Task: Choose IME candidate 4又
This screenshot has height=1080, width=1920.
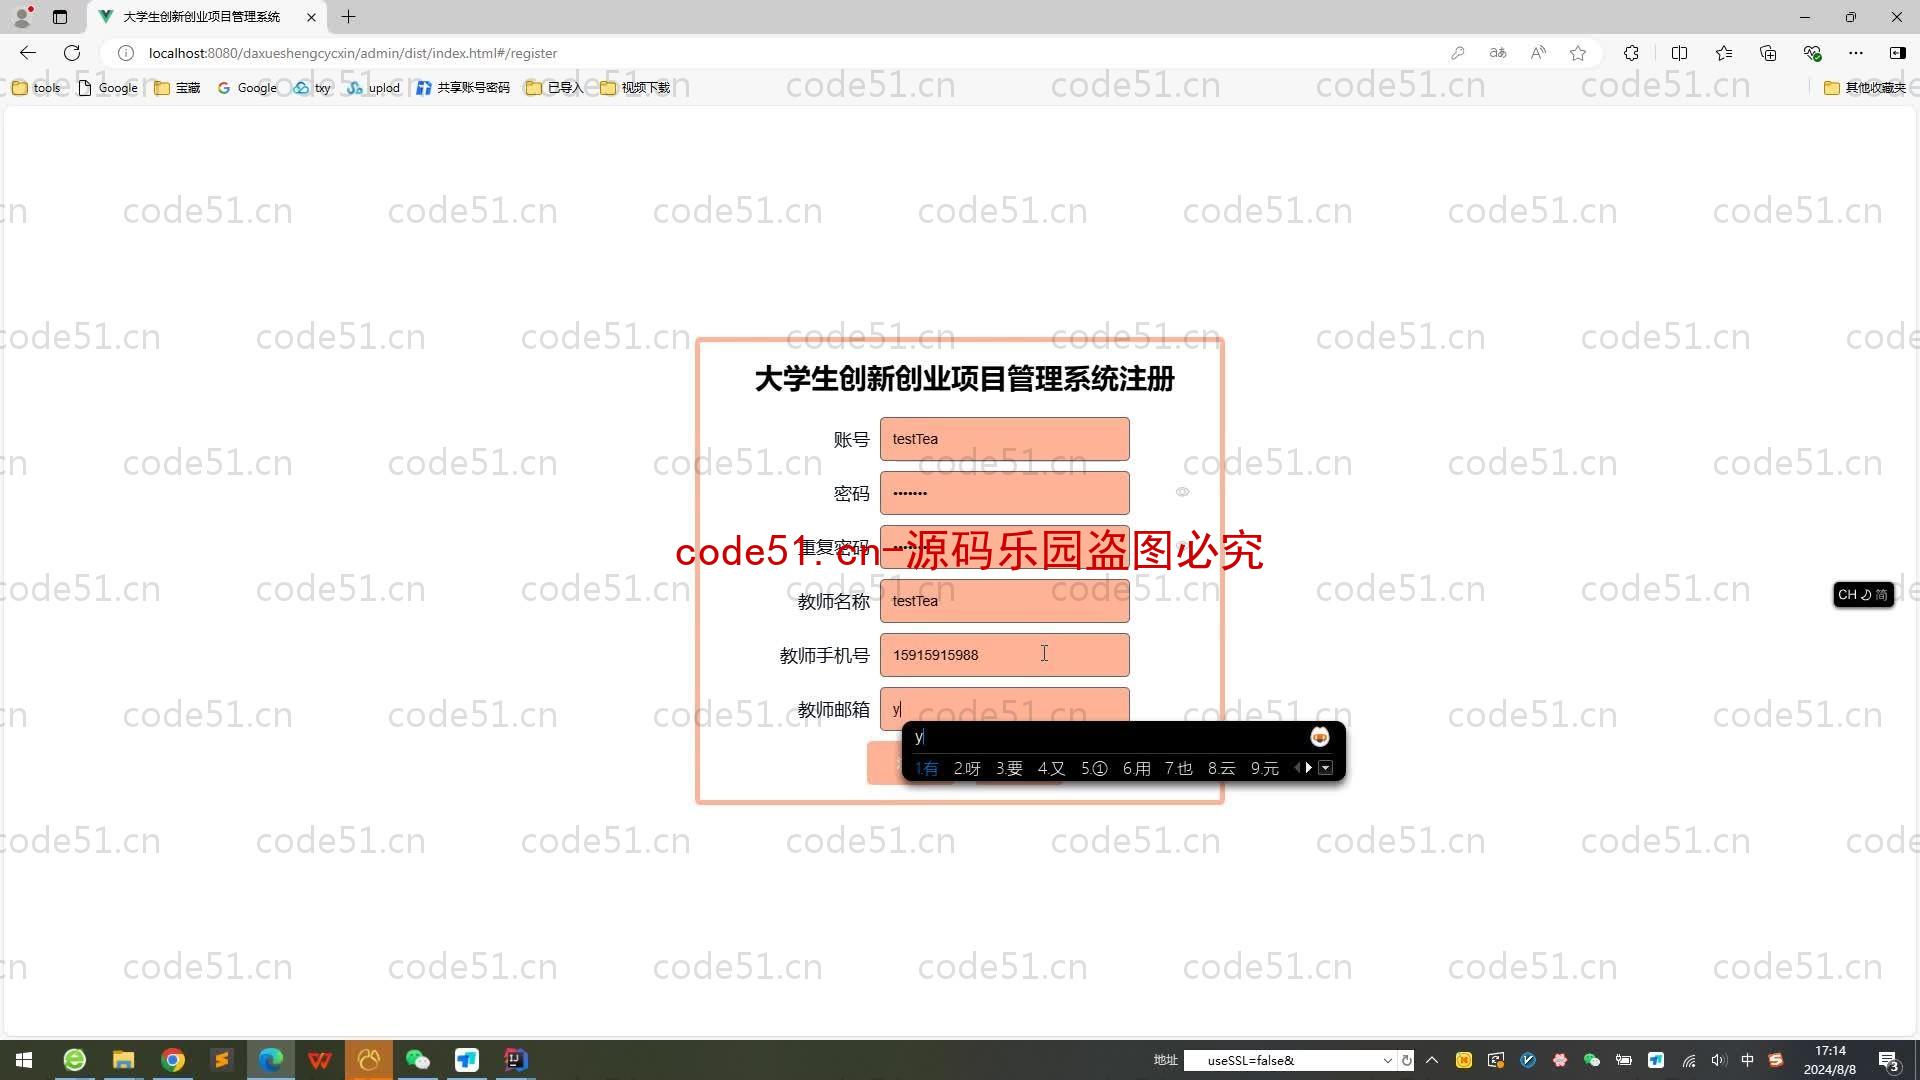Action: pyautogui.click(x=1051, y=768)
